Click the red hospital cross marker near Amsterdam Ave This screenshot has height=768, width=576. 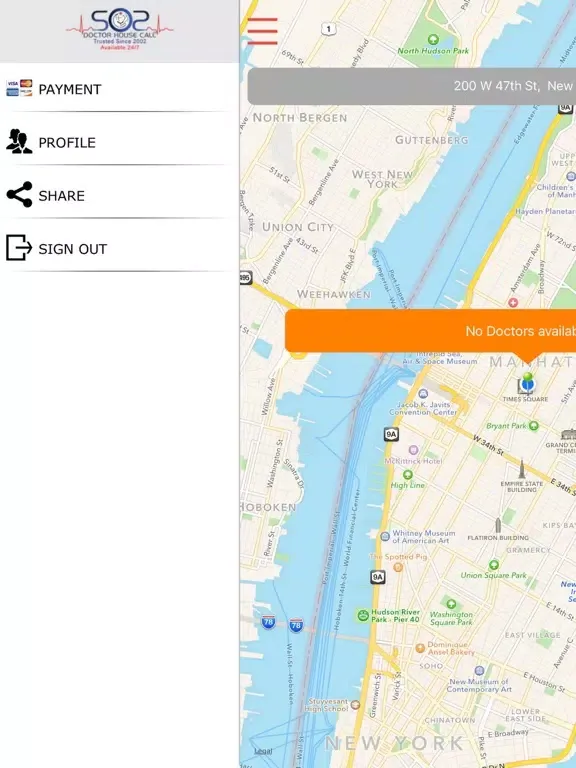[x=513, y=303]
